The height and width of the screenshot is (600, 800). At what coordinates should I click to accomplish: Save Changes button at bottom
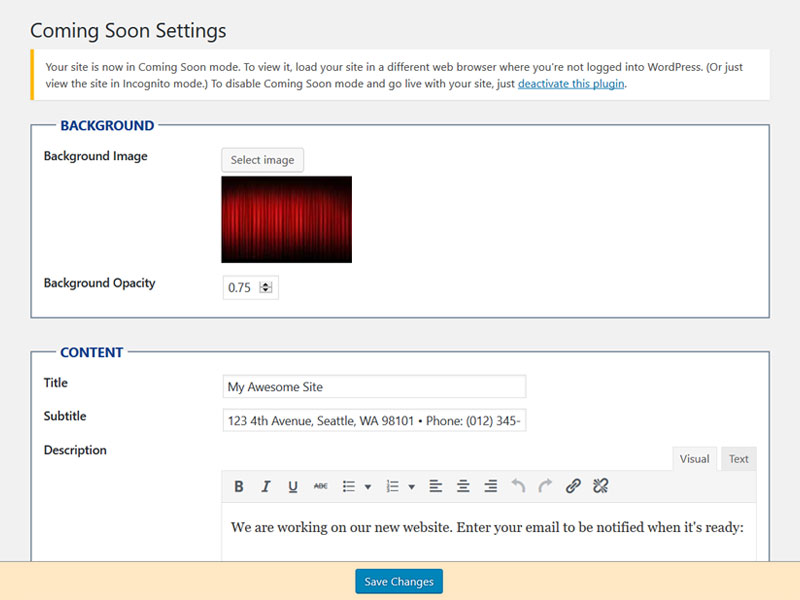[399, 582]
